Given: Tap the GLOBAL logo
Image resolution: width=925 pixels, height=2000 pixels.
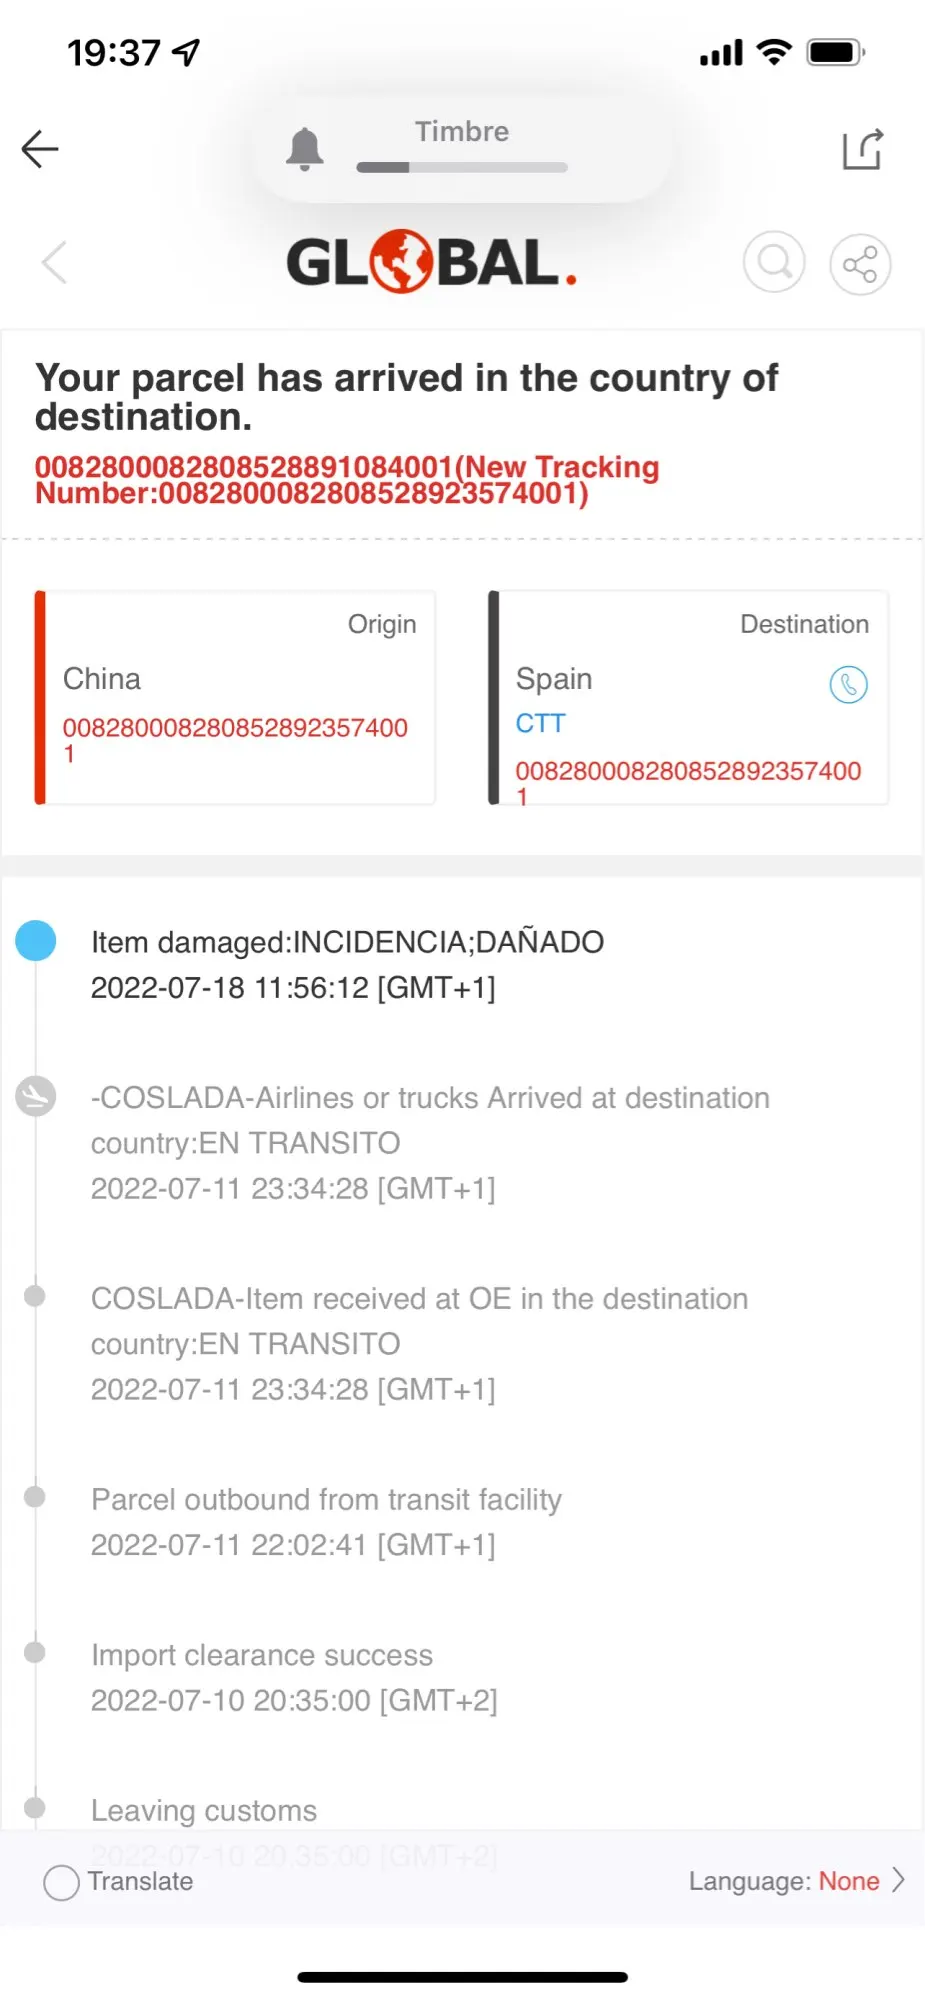Looking at the screenshot, I should (432, 263).
